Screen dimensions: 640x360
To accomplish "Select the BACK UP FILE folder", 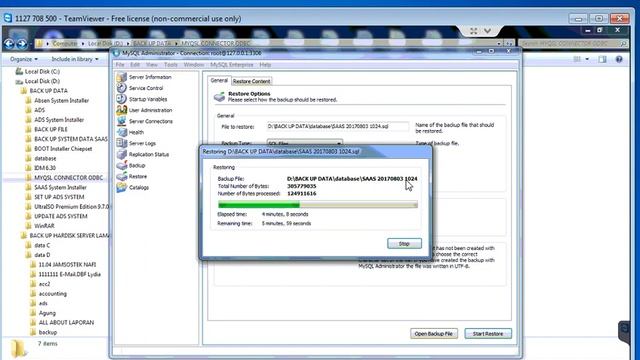I will (51, 129).
